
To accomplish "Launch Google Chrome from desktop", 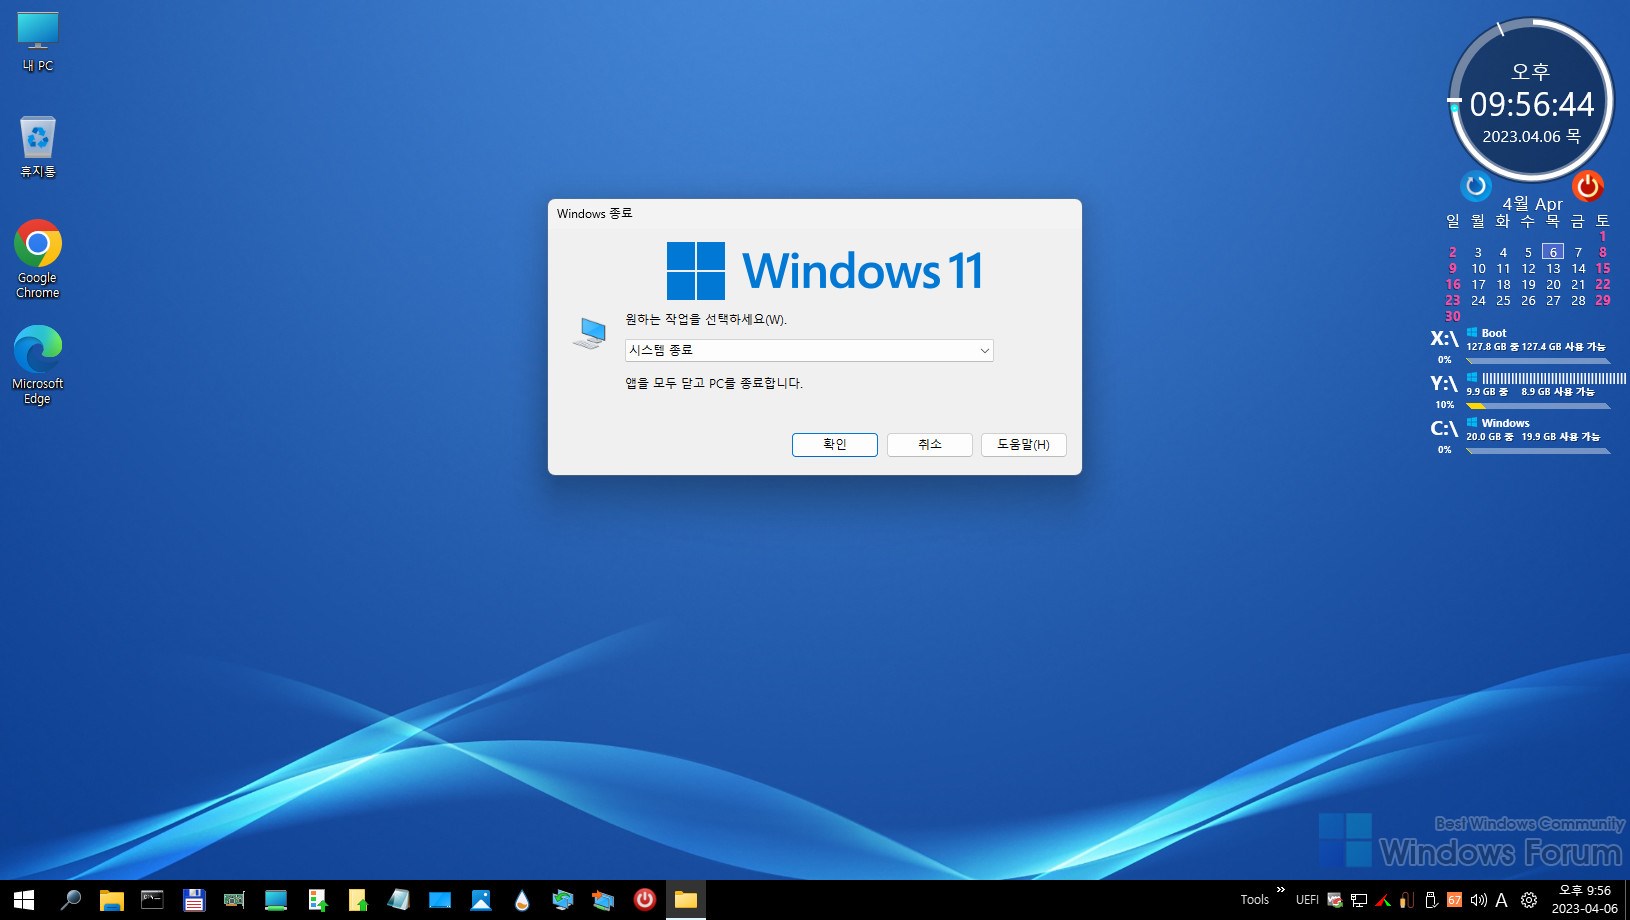I will coord(38,259).
